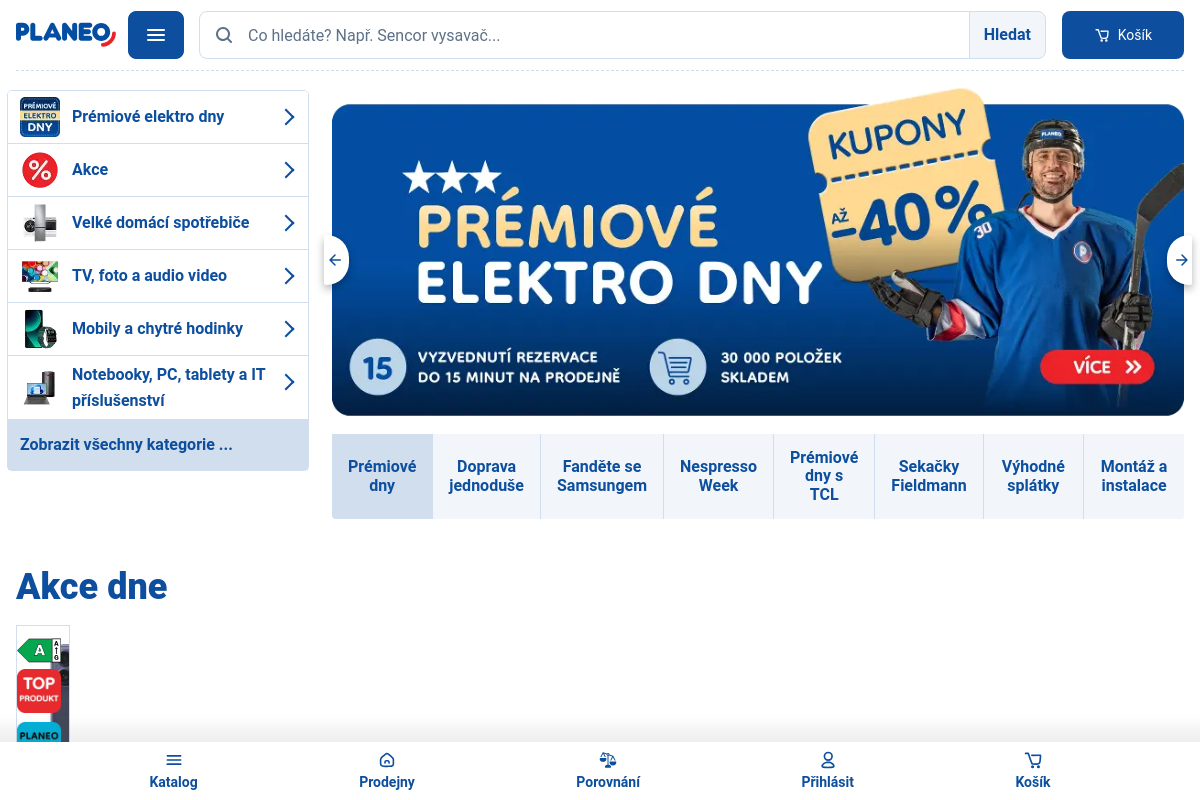The image size is (1200, 800).
Task: Expand Notebooky, PC, tablety a IT chevron
Action: (289, 382)
